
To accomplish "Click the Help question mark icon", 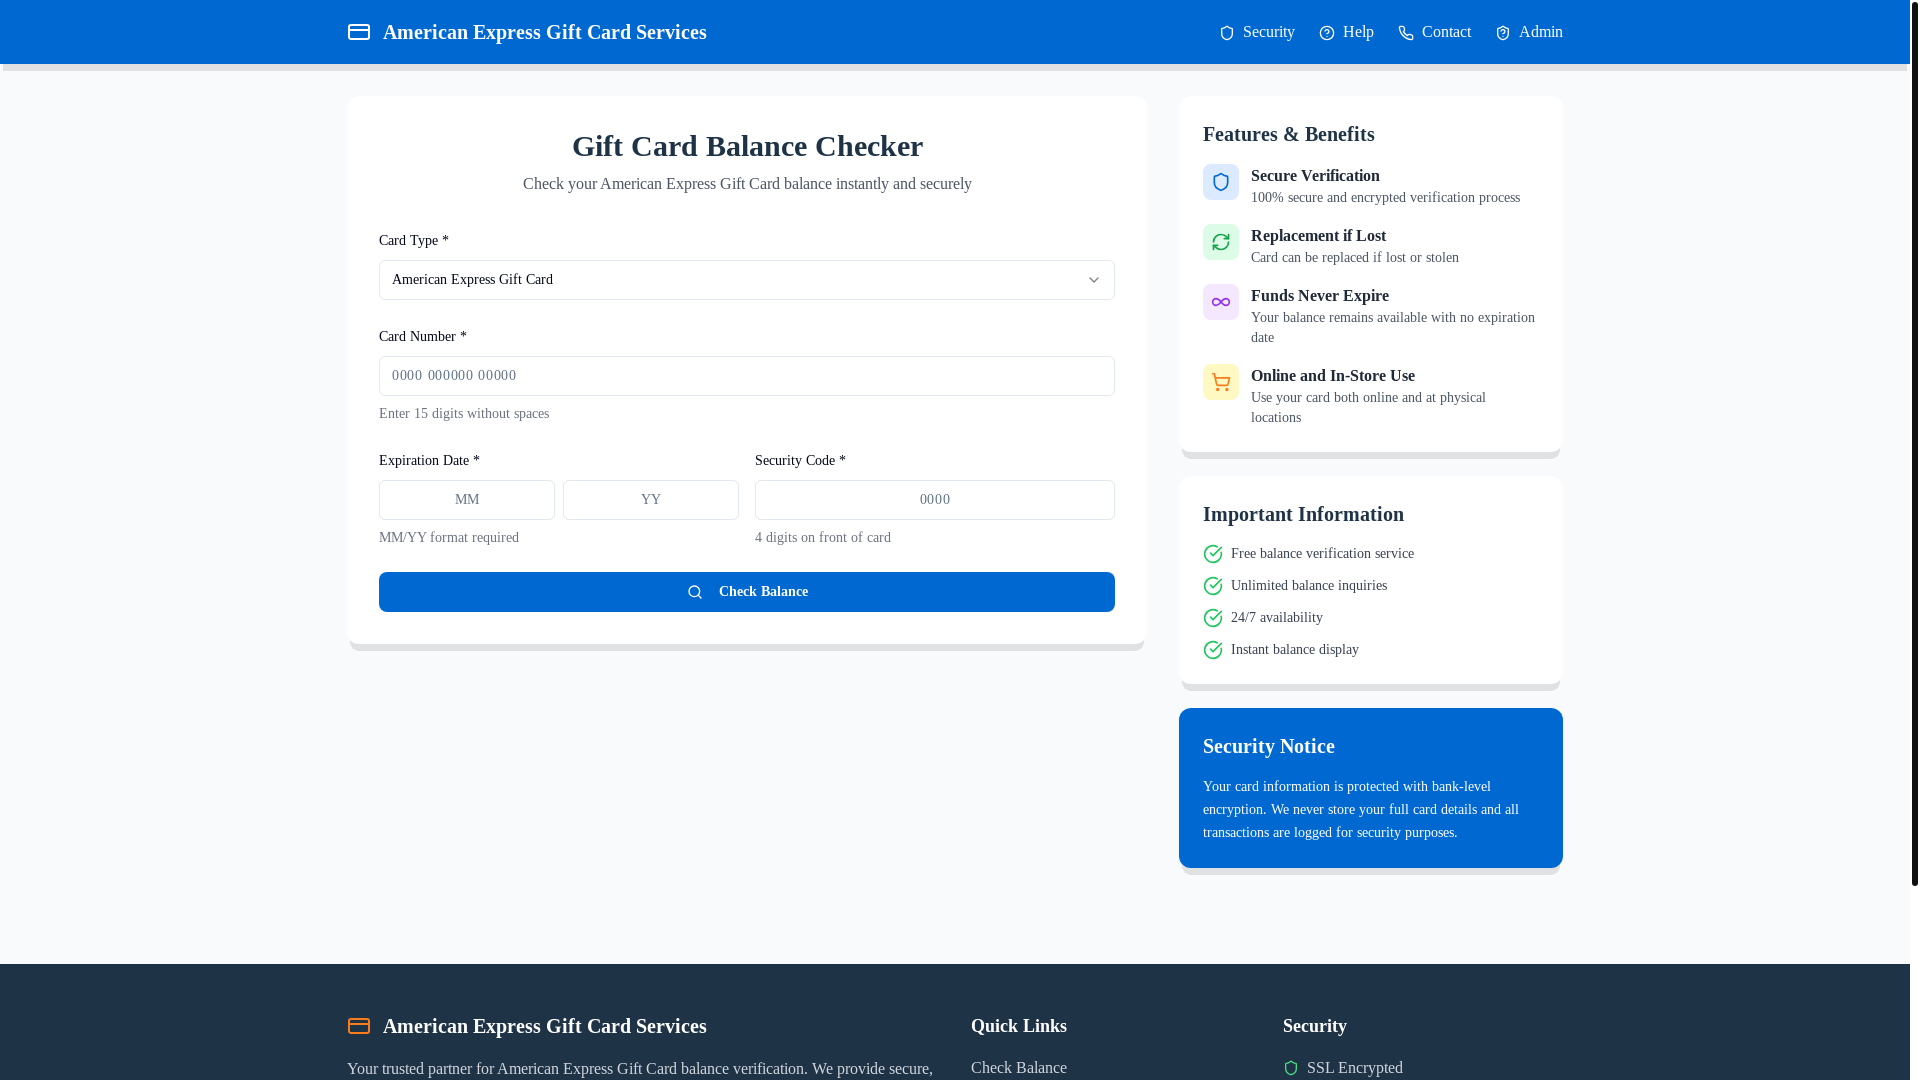I will tap(1327, 33).
